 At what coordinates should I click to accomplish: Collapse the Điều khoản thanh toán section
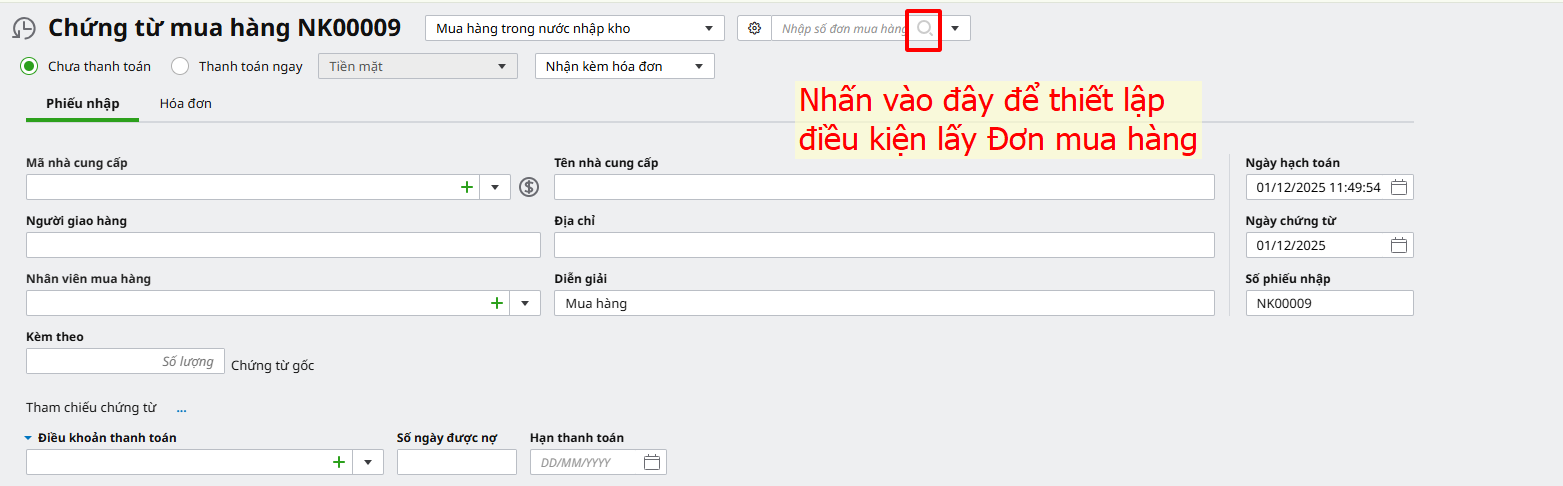tap(28, 438)
